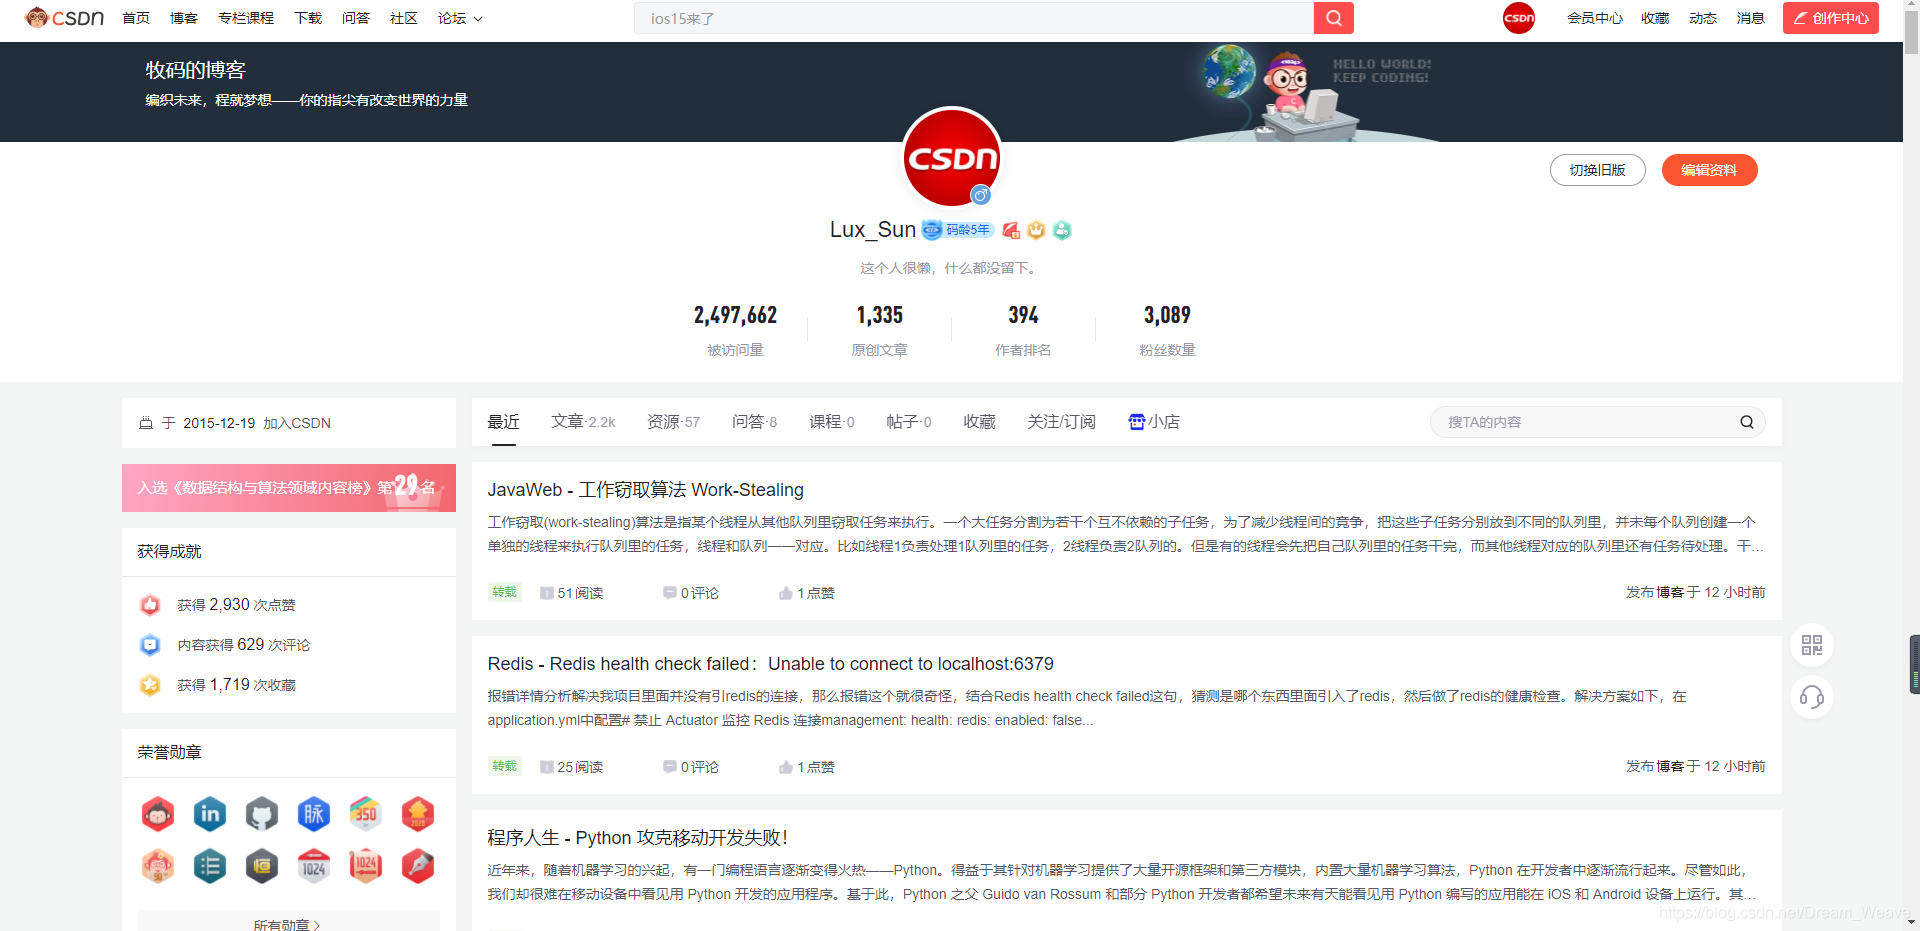
Task: Click the blue comments achievement icon
Action: [x=150, y=645]
